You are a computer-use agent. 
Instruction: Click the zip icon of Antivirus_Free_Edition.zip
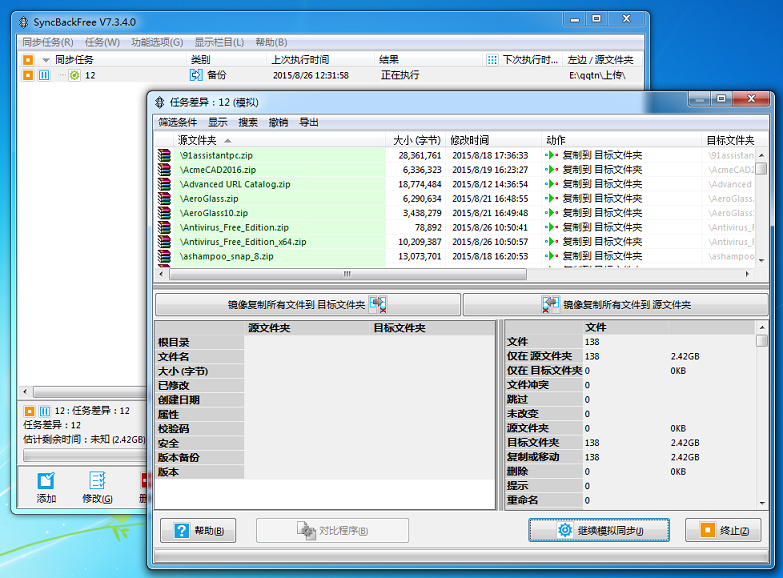tap(164, 227)
